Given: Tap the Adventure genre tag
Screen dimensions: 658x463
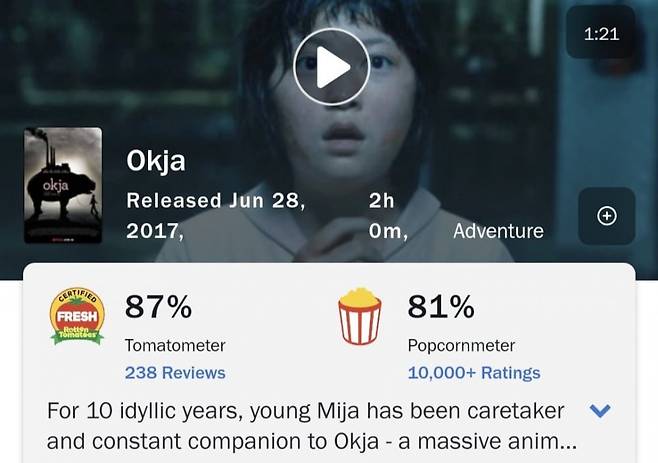Looking at the screenshot, I should click(x=498, y=231).
